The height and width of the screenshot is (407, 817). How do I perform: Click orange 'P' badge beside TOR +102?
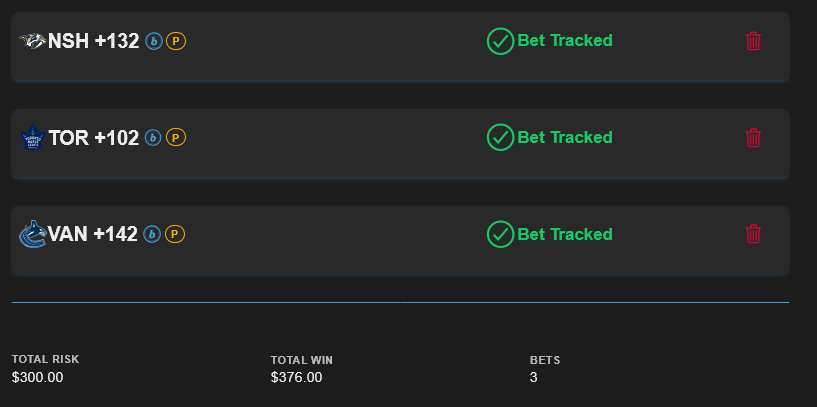point(175,138)
